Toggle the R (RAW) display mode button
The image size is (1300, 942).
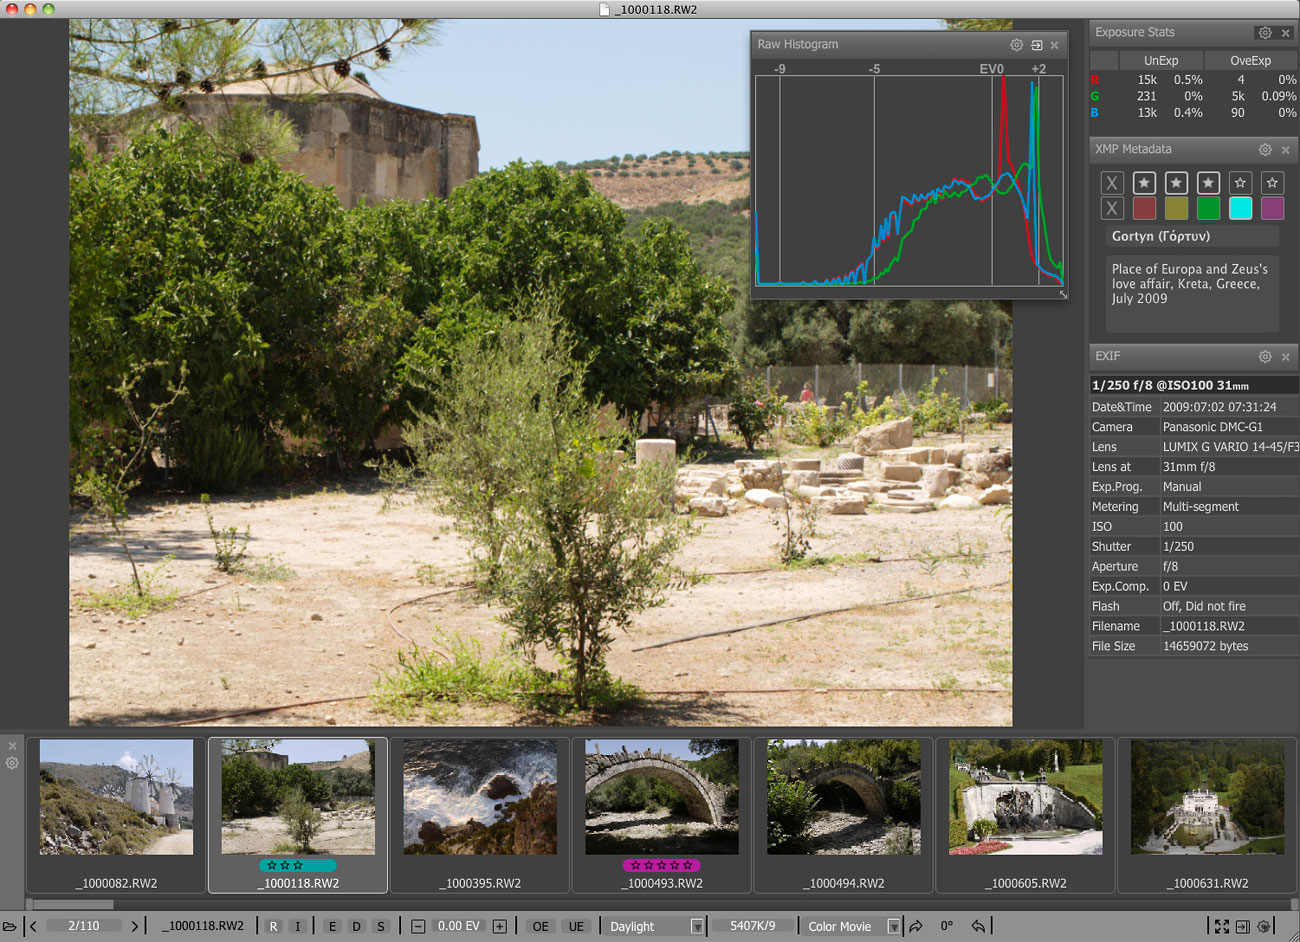[273, 927]
